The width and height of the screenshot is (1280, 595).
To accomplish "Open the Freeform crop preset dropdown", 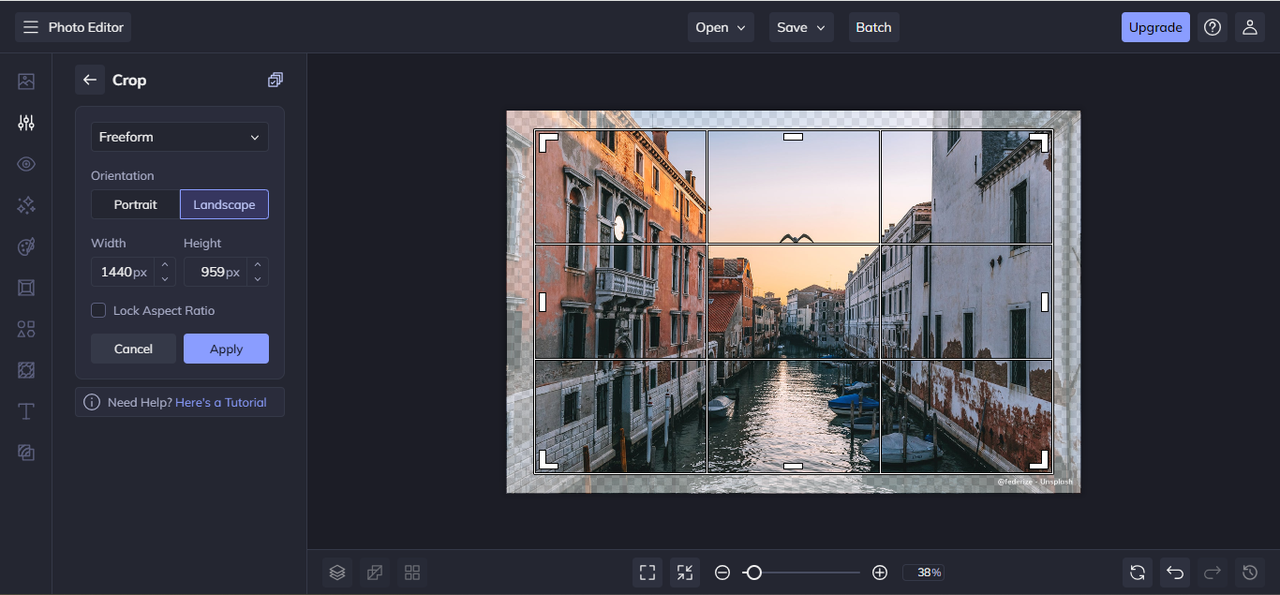I will (x=179, y=137).
